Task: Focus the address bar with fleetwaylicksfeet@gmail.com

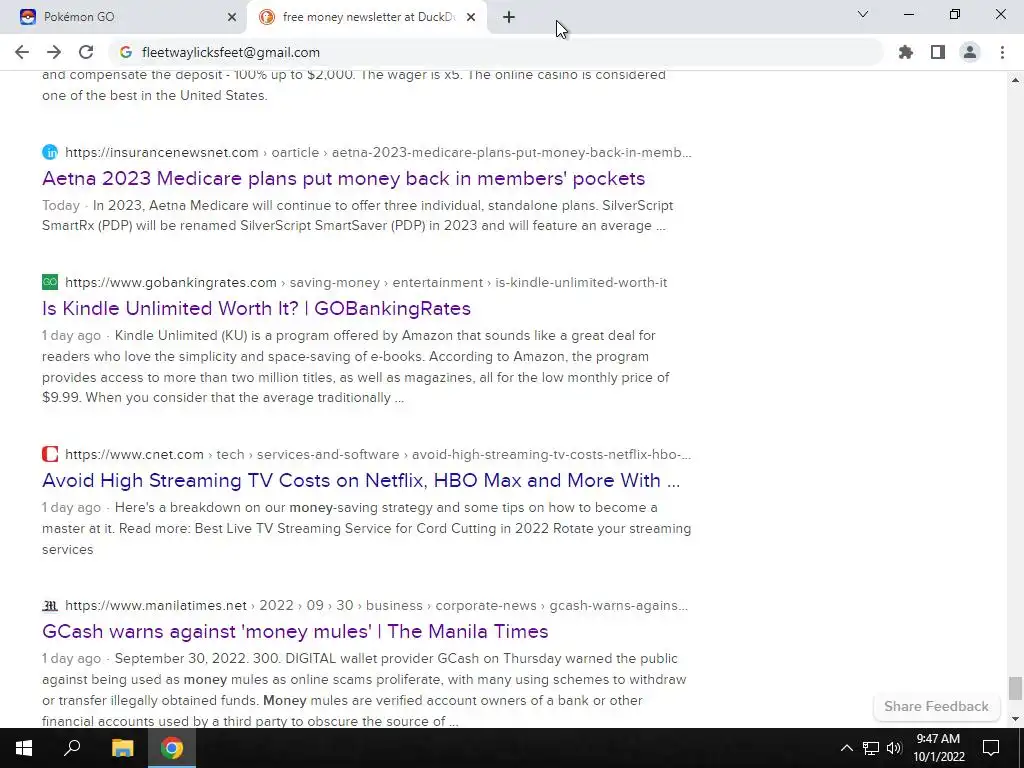Action: [x=496, y=52]
